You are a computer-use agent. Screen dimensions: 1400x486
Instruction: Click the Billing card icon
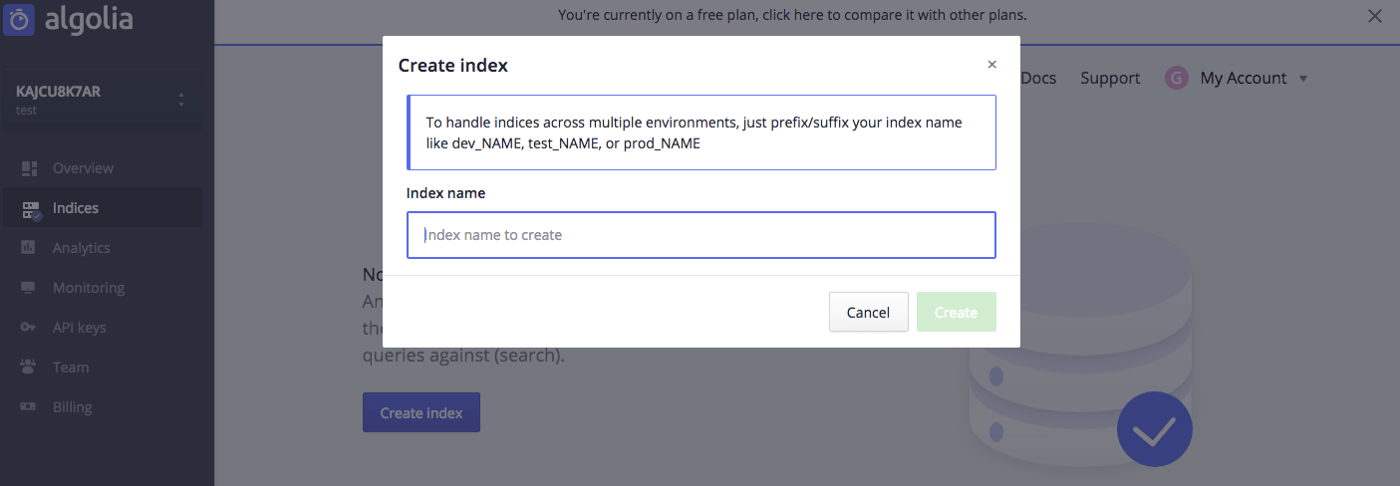[x=29, y=407]
